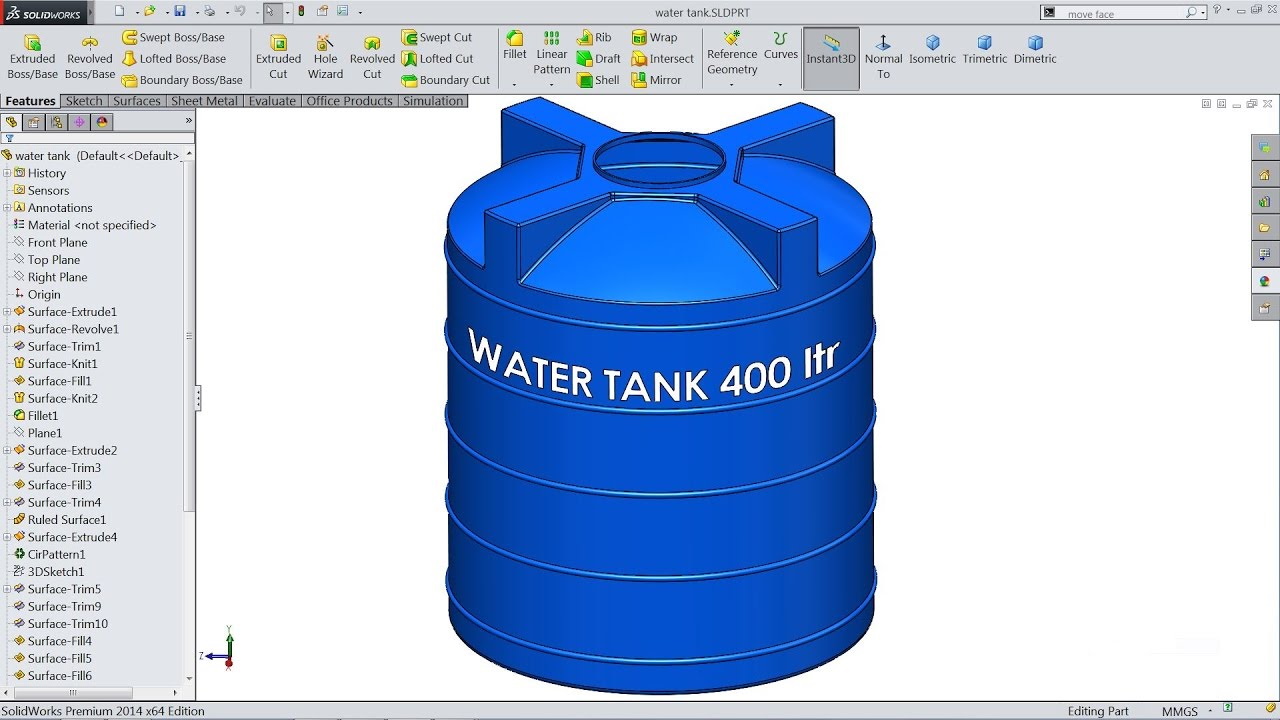The width and height of the screenshot is (1280, 720).
Task: Expand the History tree node
Action: 7,173
